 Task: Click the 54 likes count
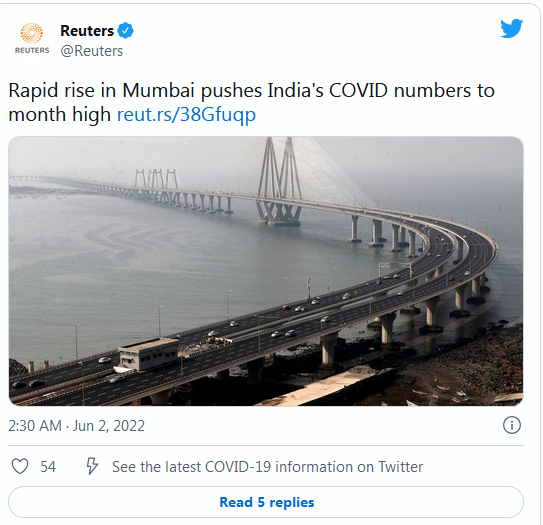(48, 466)
